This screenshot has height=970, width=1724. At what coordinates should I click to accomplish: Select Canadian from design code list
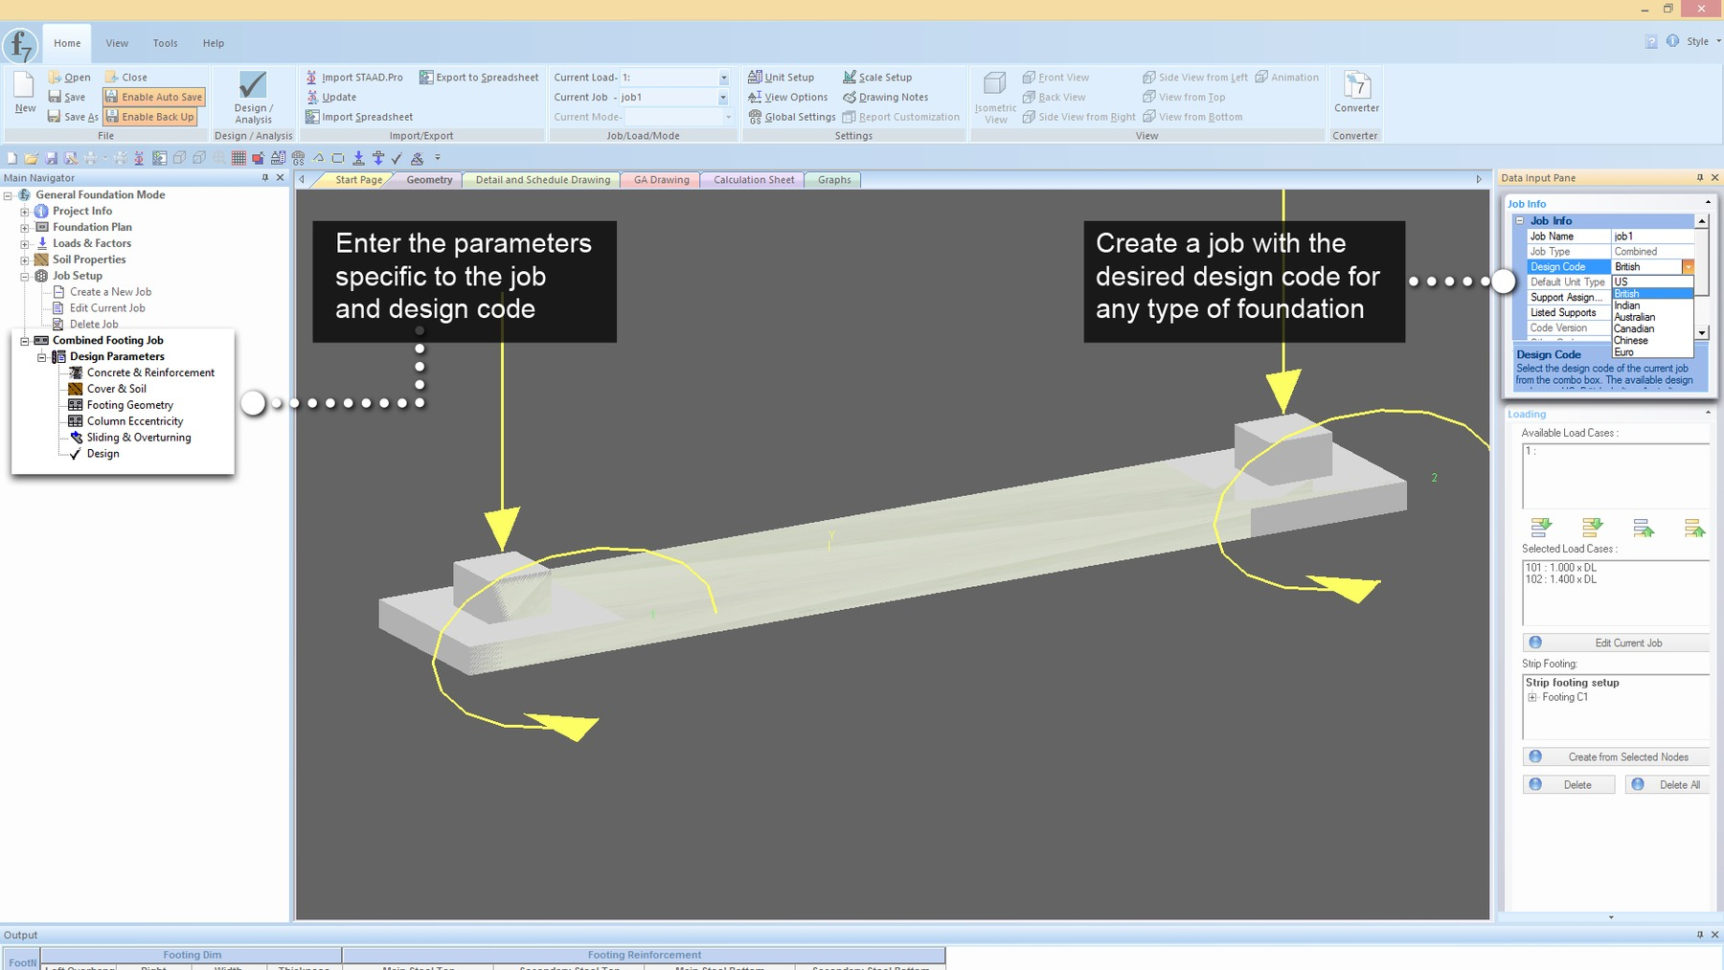[1634, 329]
